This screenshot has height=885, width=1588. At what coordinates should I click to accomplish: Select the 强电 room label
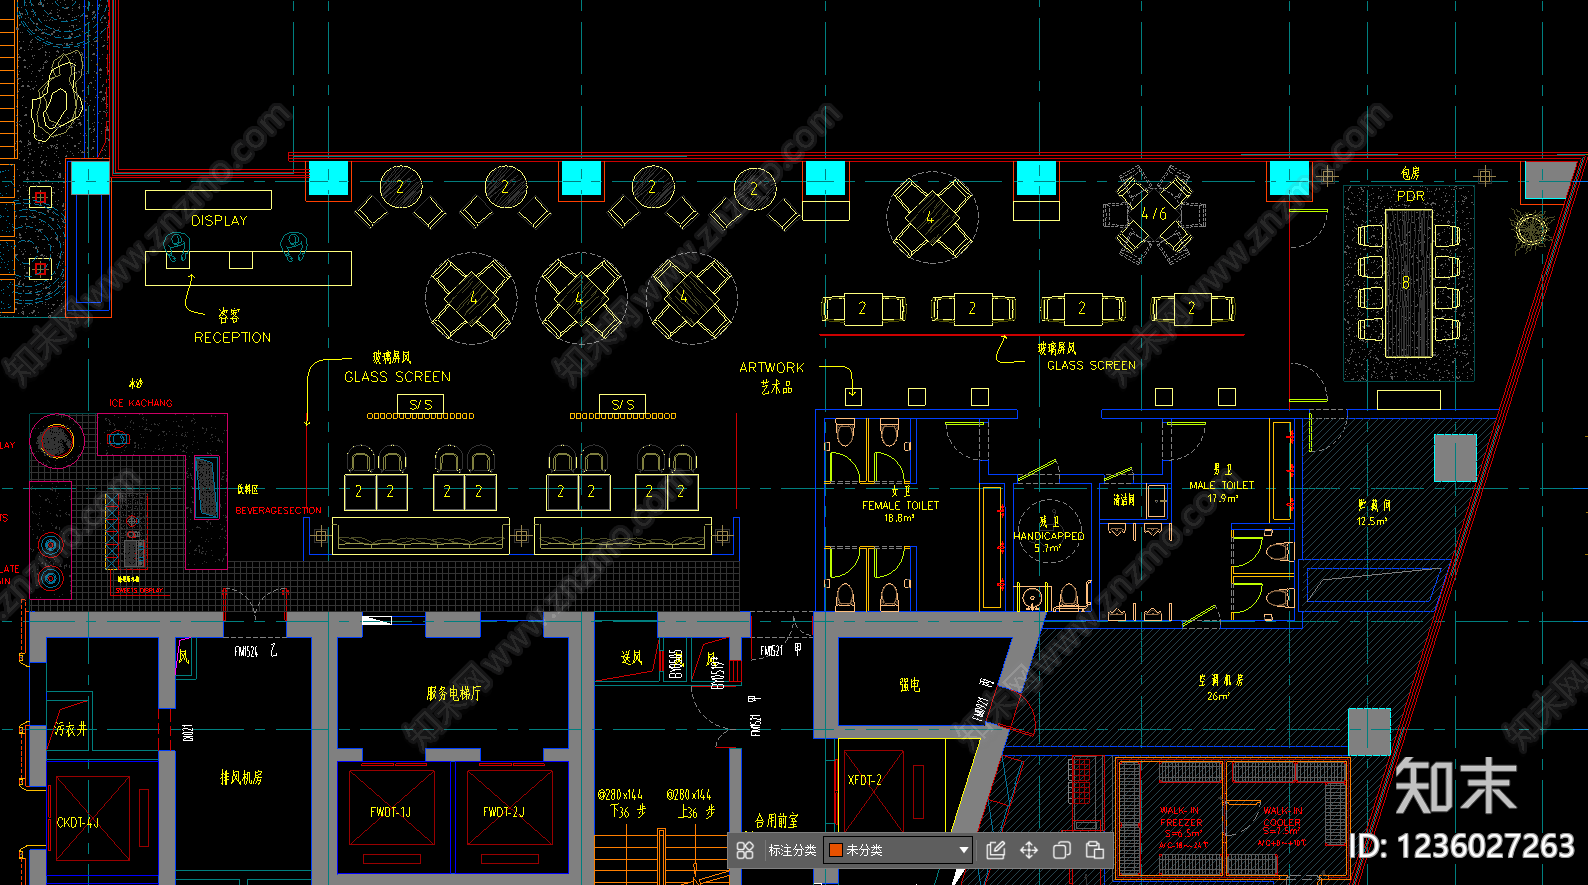pos(909,685)
